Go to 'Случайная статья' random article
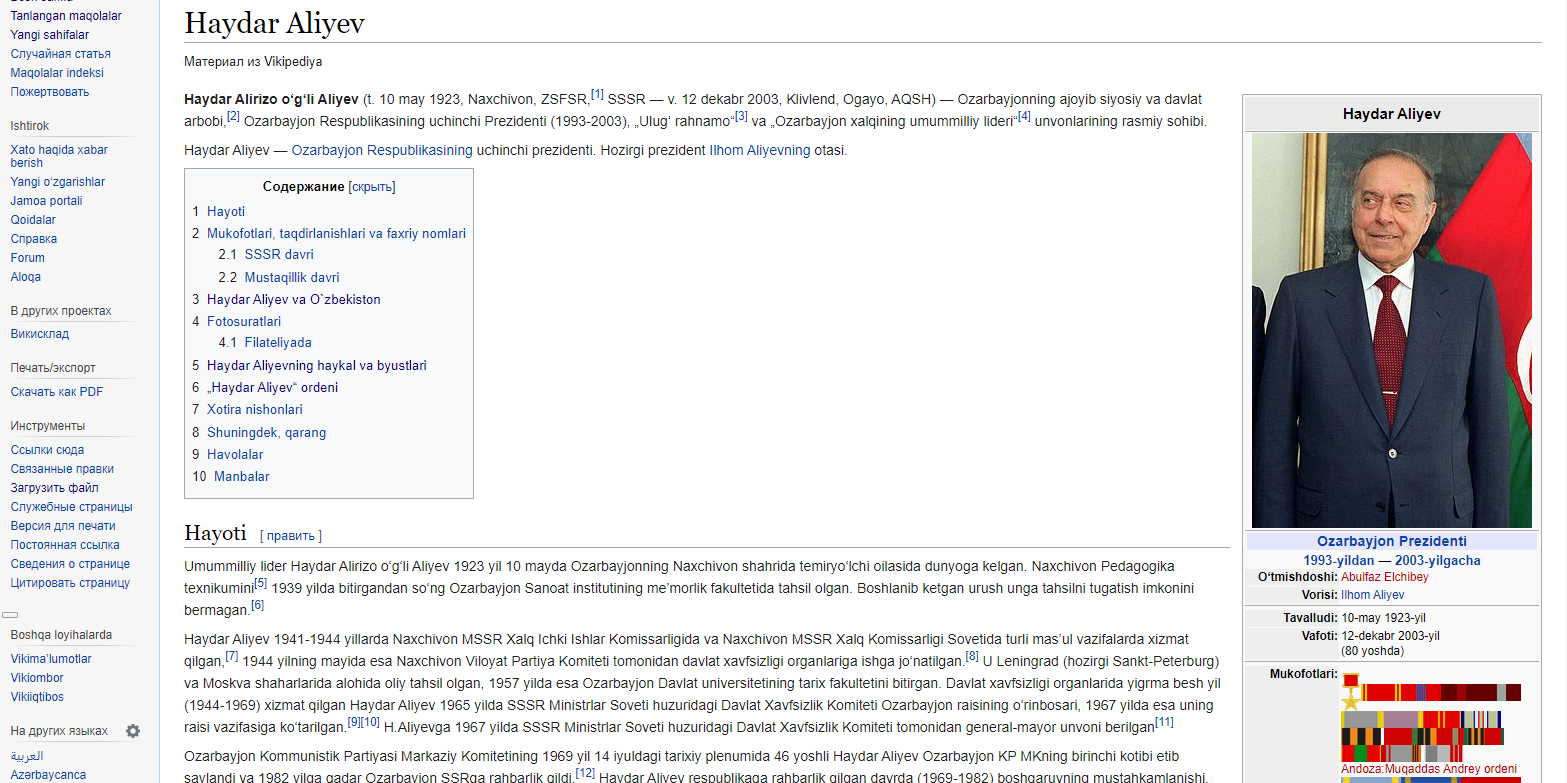The width and height of the screenshot is (1567, 783). pyautogui.click(x=61, y=54)
